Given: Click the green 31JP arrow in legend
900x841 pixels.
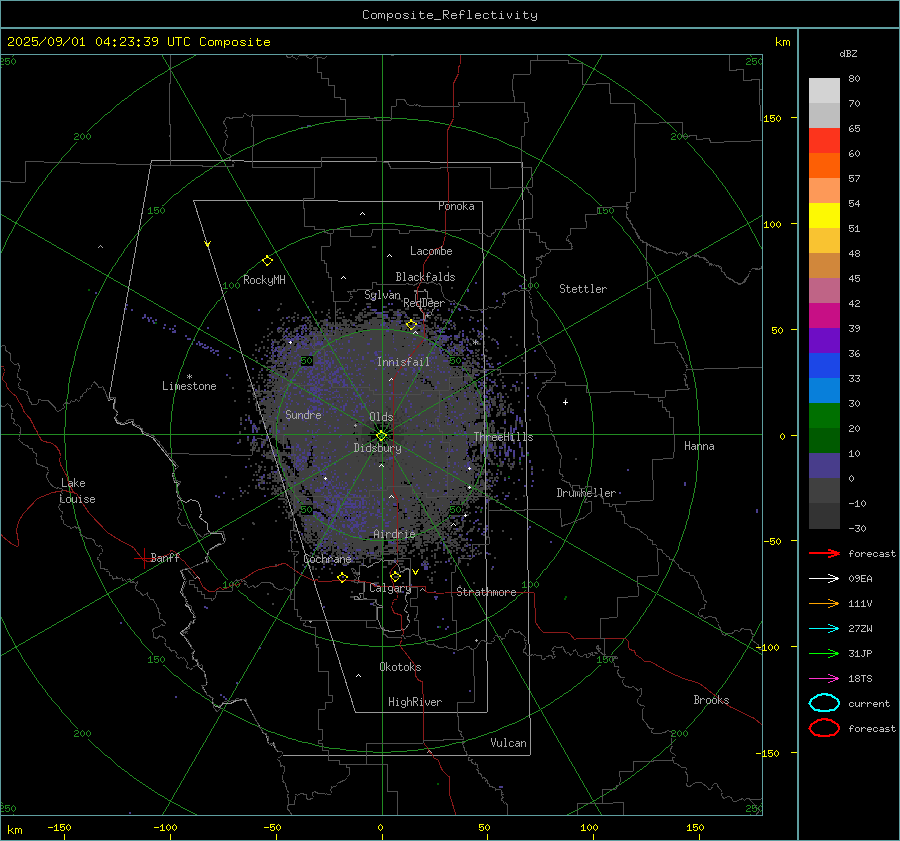Looking at the screenshot, I should tap(824, 653).
